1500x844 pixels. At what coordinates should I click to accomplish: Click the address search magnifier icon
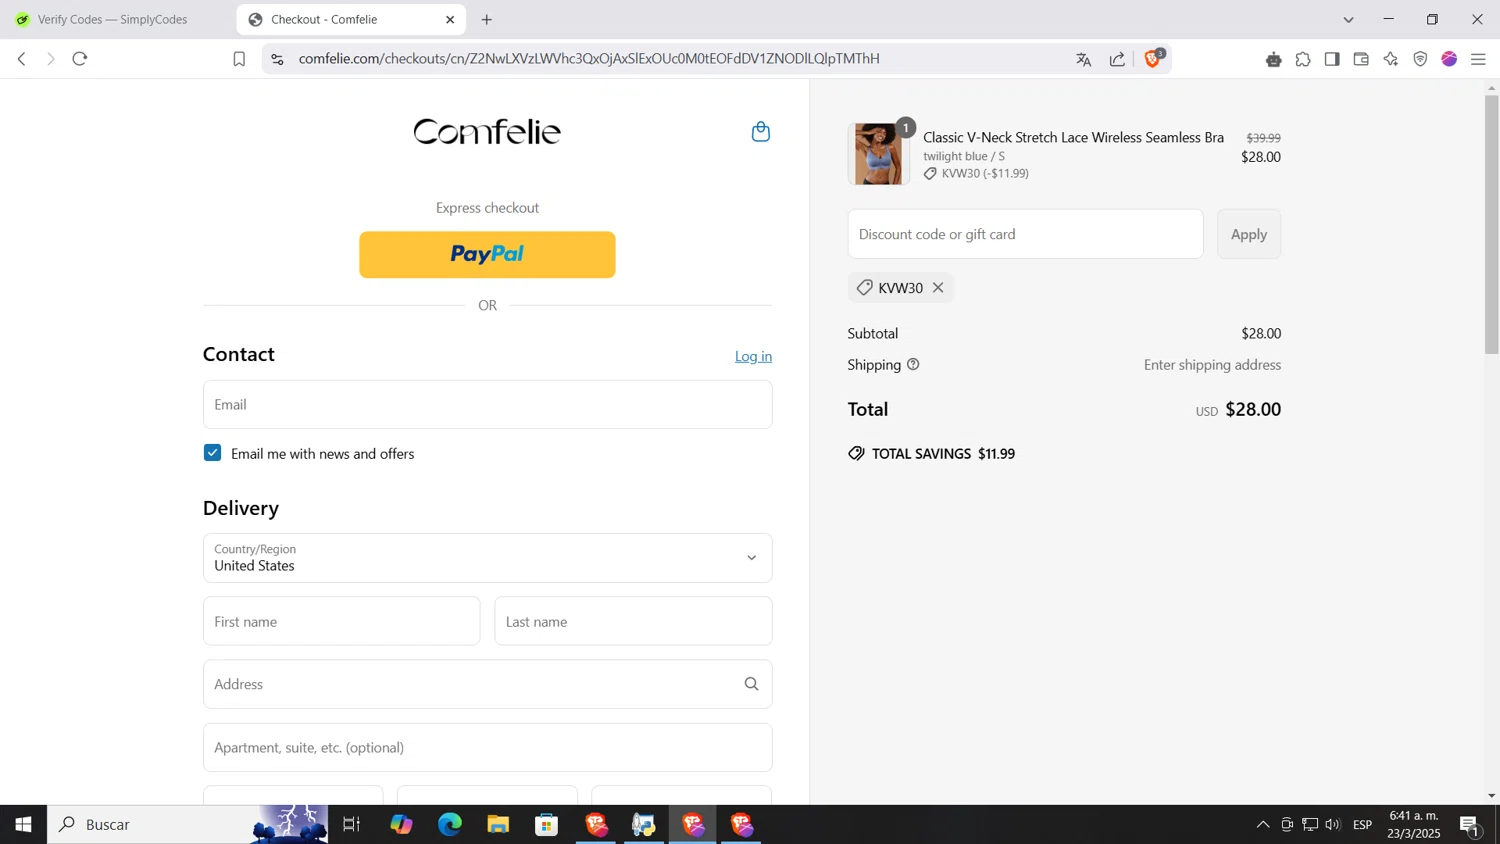pos(752,684)
